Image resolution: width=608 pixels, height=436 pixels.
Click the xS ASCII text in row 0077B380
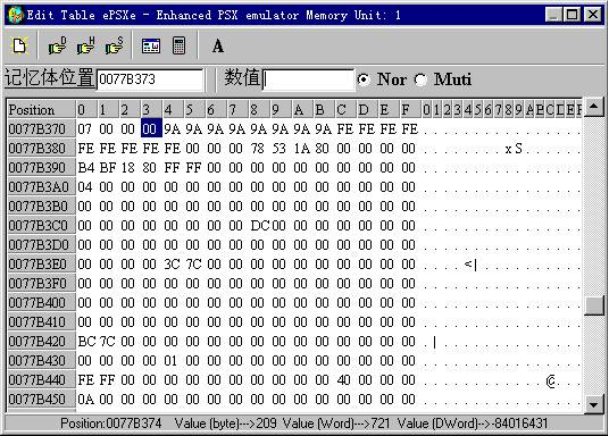pos(514,149)
